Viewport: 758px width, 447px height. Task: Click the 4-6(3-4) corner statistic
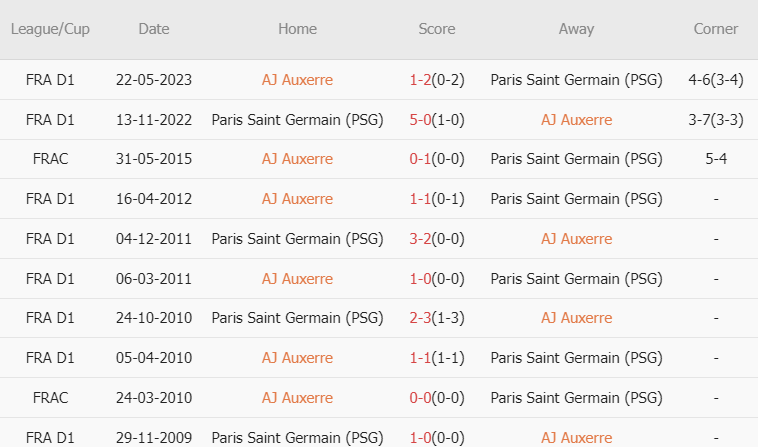(x=715, y=80)
